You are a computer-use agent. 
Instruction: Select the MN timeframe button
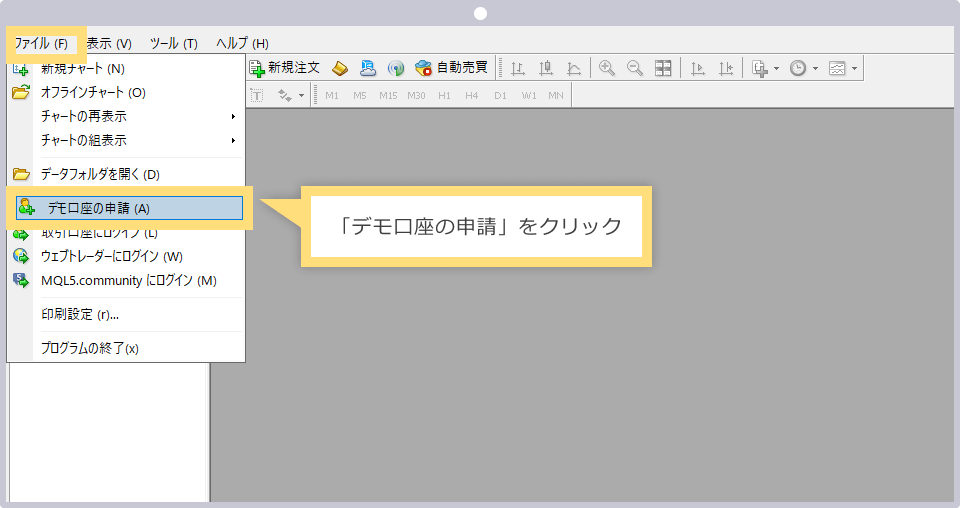pos(556,95)
